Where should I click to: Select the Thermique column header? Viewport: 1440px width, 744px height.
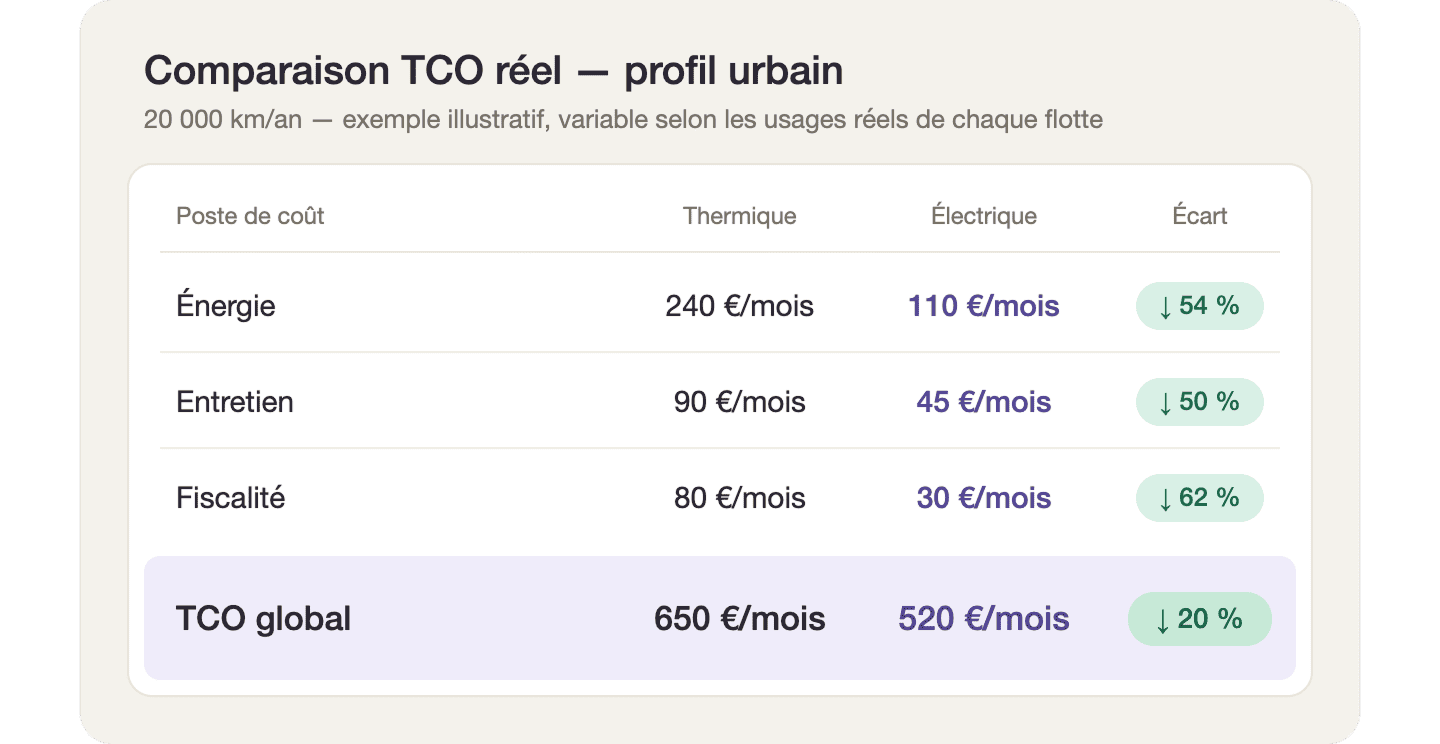739,216
